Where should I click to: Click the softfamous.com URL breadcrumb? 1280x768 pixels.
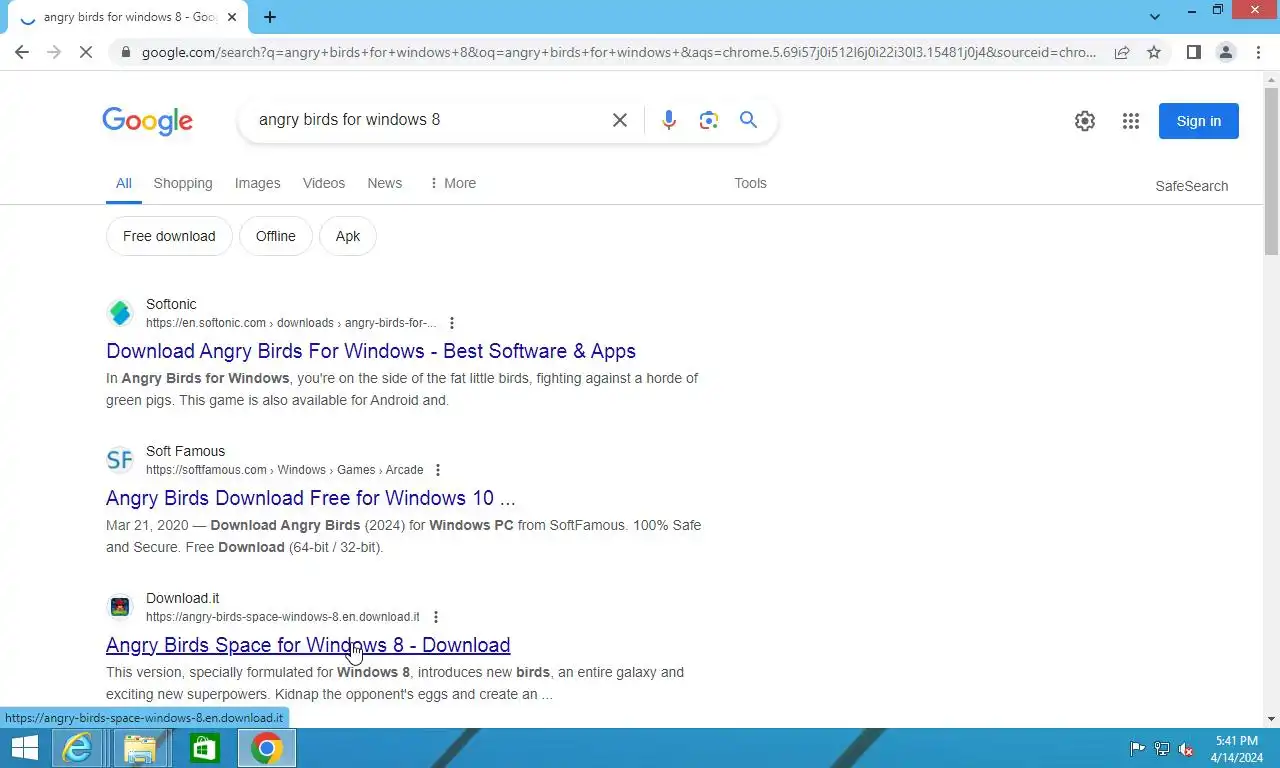pos(284,470)
